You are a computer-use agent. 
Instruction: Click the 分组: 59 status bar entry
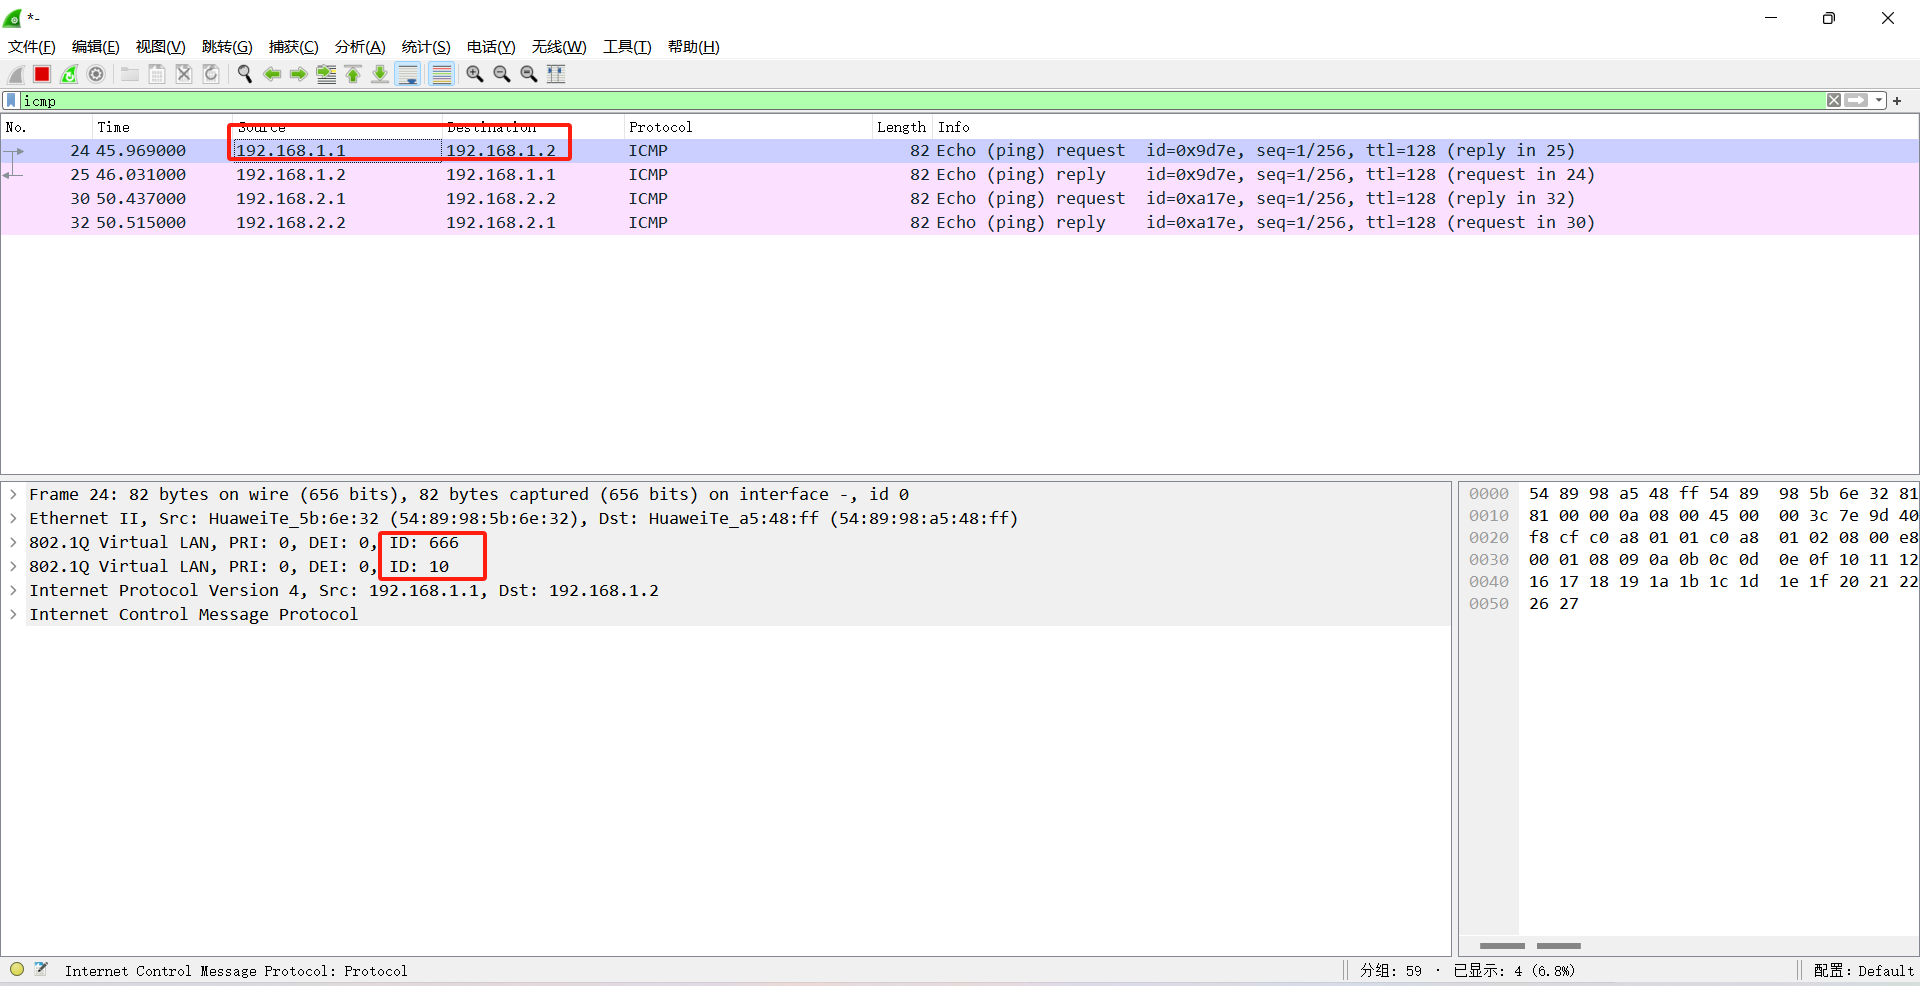coord(1390,970)
